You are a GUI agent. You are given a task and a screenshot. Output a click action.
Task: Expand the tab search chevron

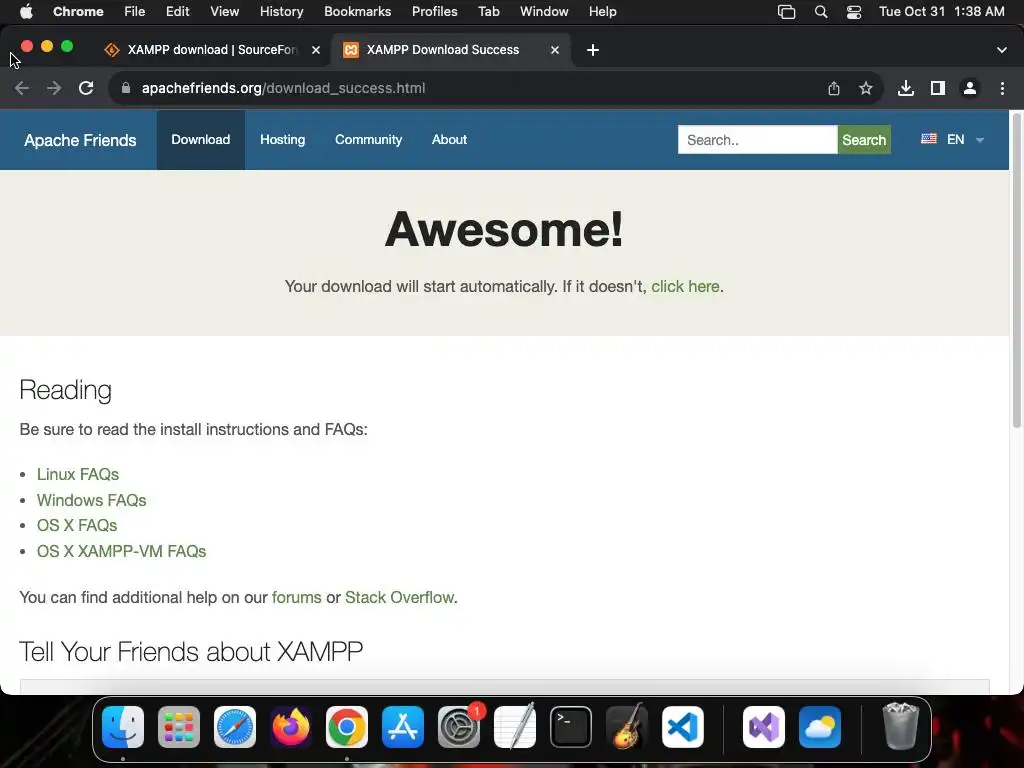1002,50
